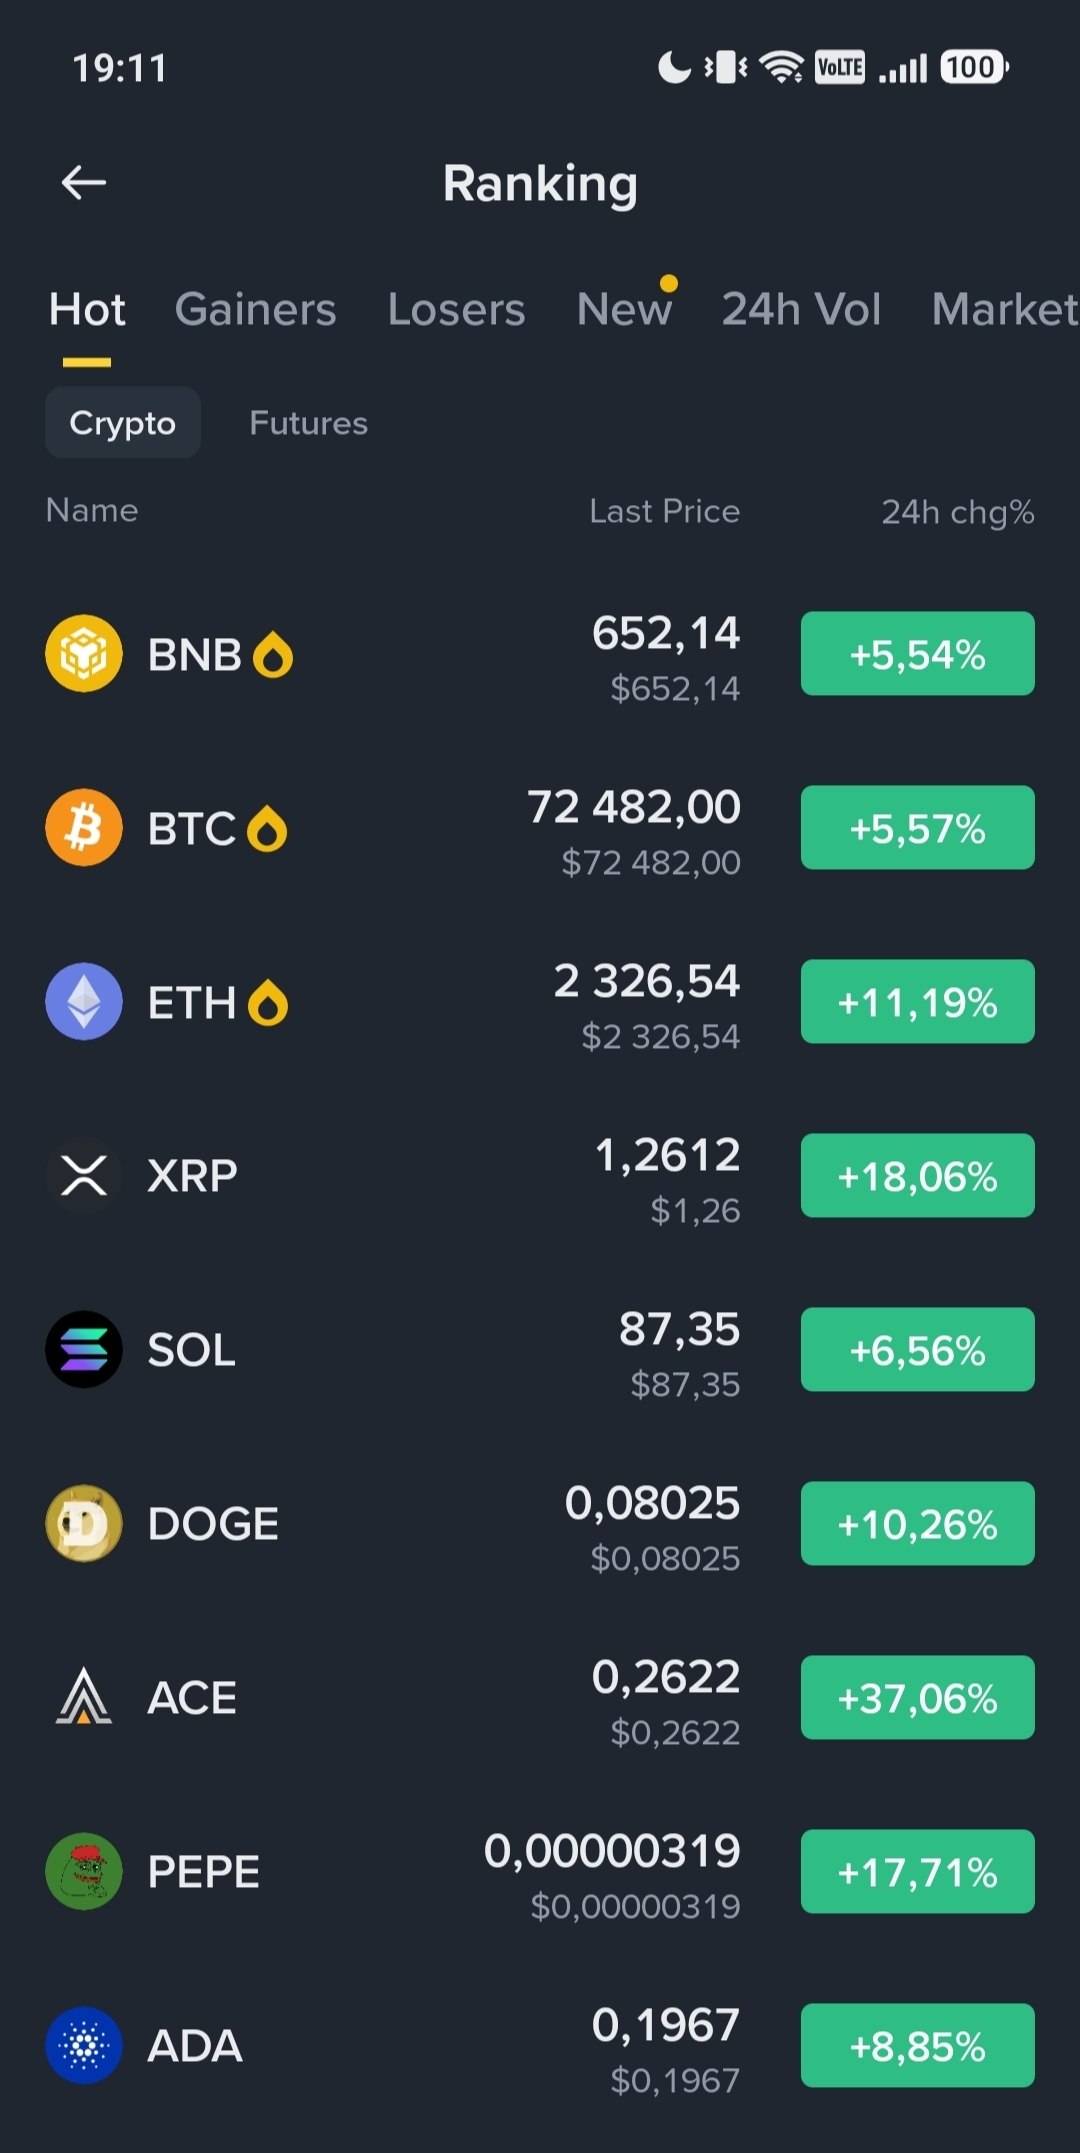Open the Gainers tab
Viewport: 1080px width, 2153px height.
[x=256, y=309]
